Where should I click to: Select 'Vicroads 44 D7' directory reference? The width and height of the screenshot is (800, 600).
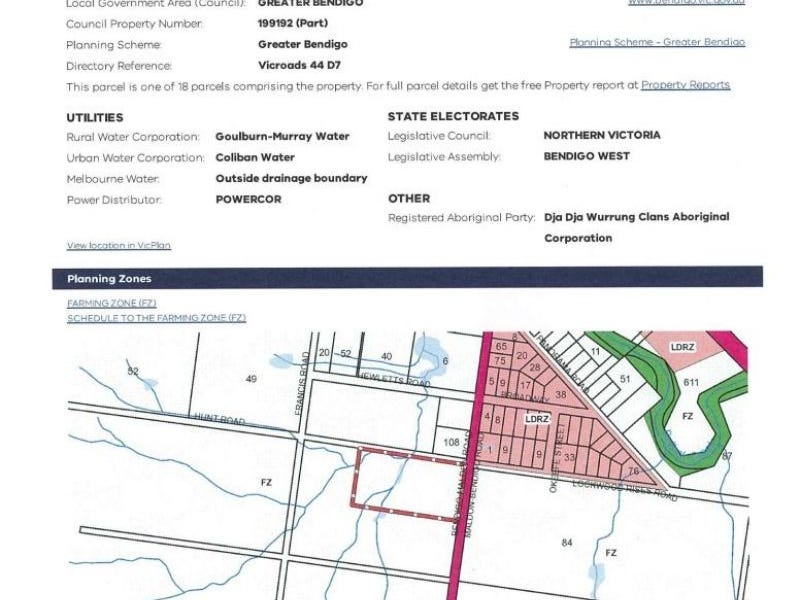[299, 65]
